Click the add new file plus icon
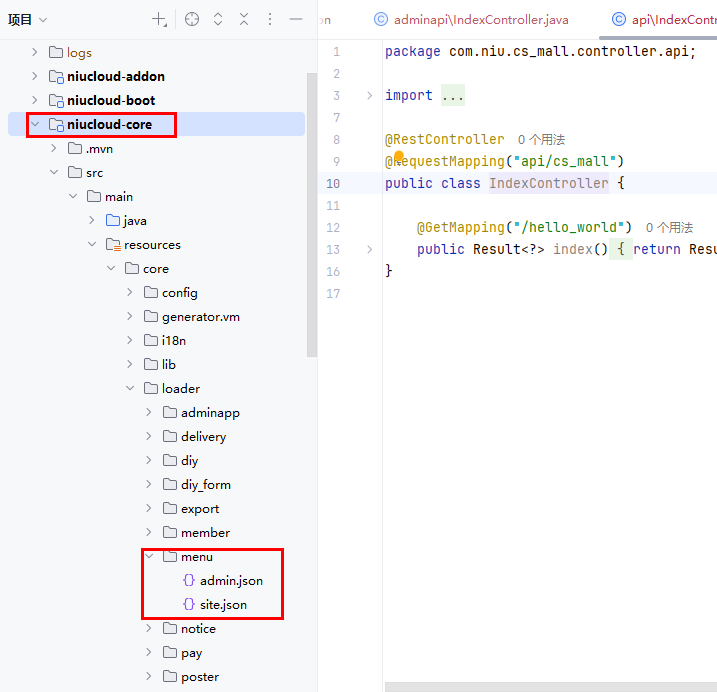717x692 pixels. click(159, 19)
